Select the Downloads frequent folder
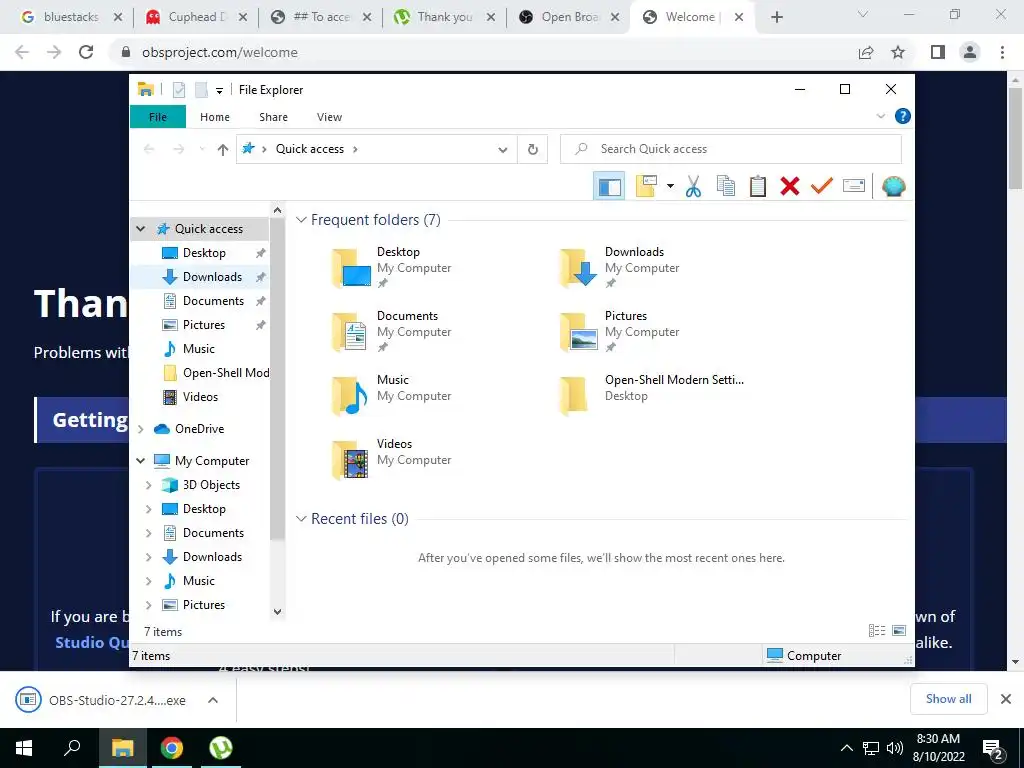1024x768 pixels. pyautogui.click(x=620, y=267)
